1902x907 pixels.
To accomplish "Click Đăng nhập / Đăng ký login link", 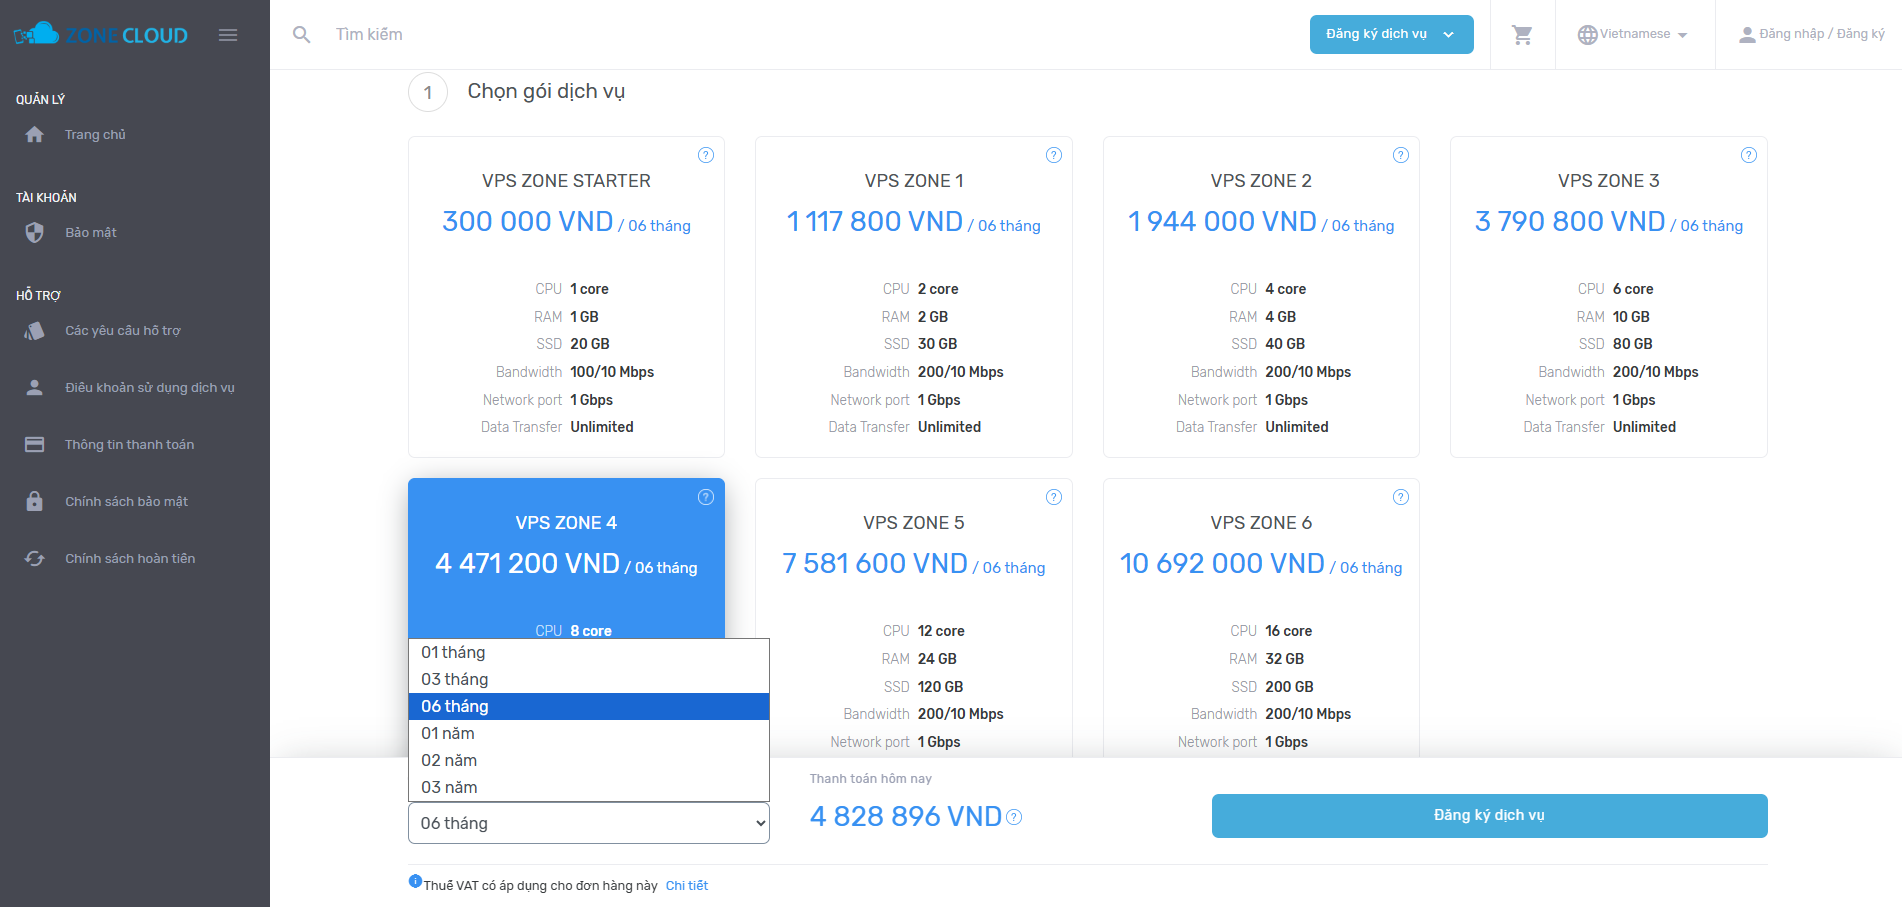I will 1811,34.
